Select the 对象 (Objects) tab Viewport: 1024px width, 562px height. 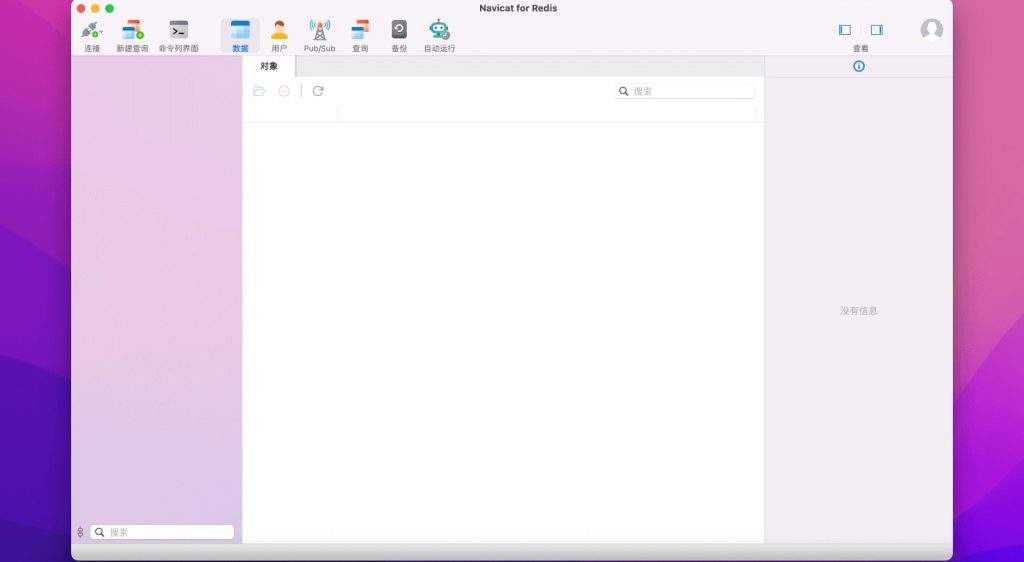[x=269, y=66]
